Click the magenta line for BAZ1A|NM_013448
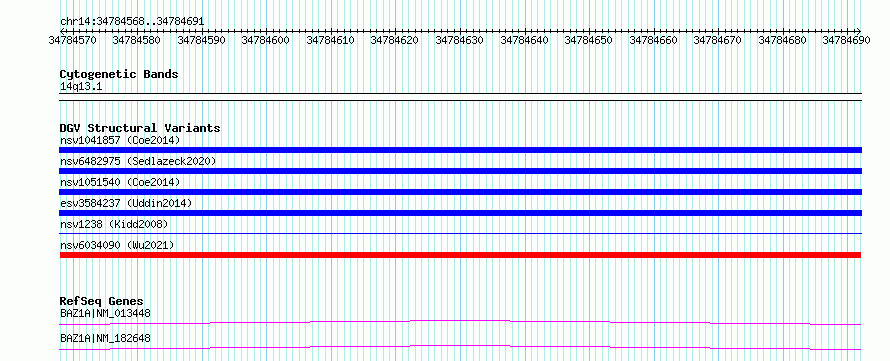The width and height of the screenshot is (890, 361). (x=460, y=322)
